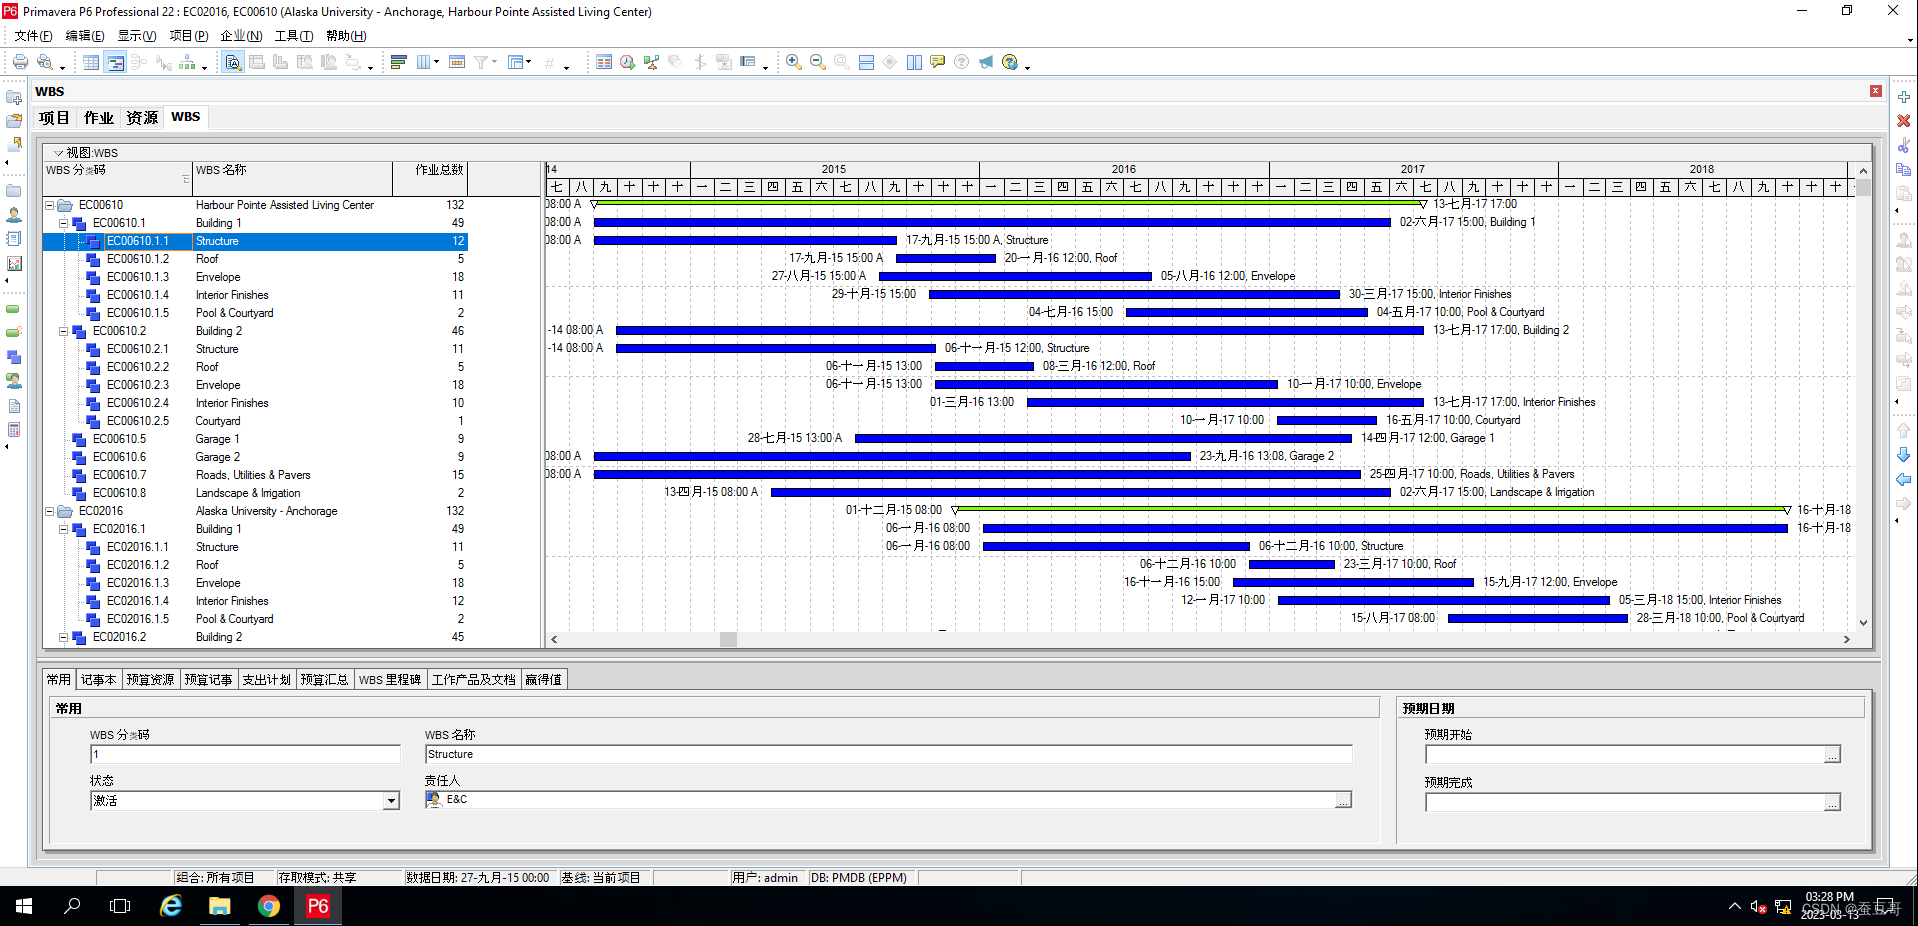Viewport: 1918px width, 926px height.
Task: Click the Columns toolbar icon
Action: 424,62
